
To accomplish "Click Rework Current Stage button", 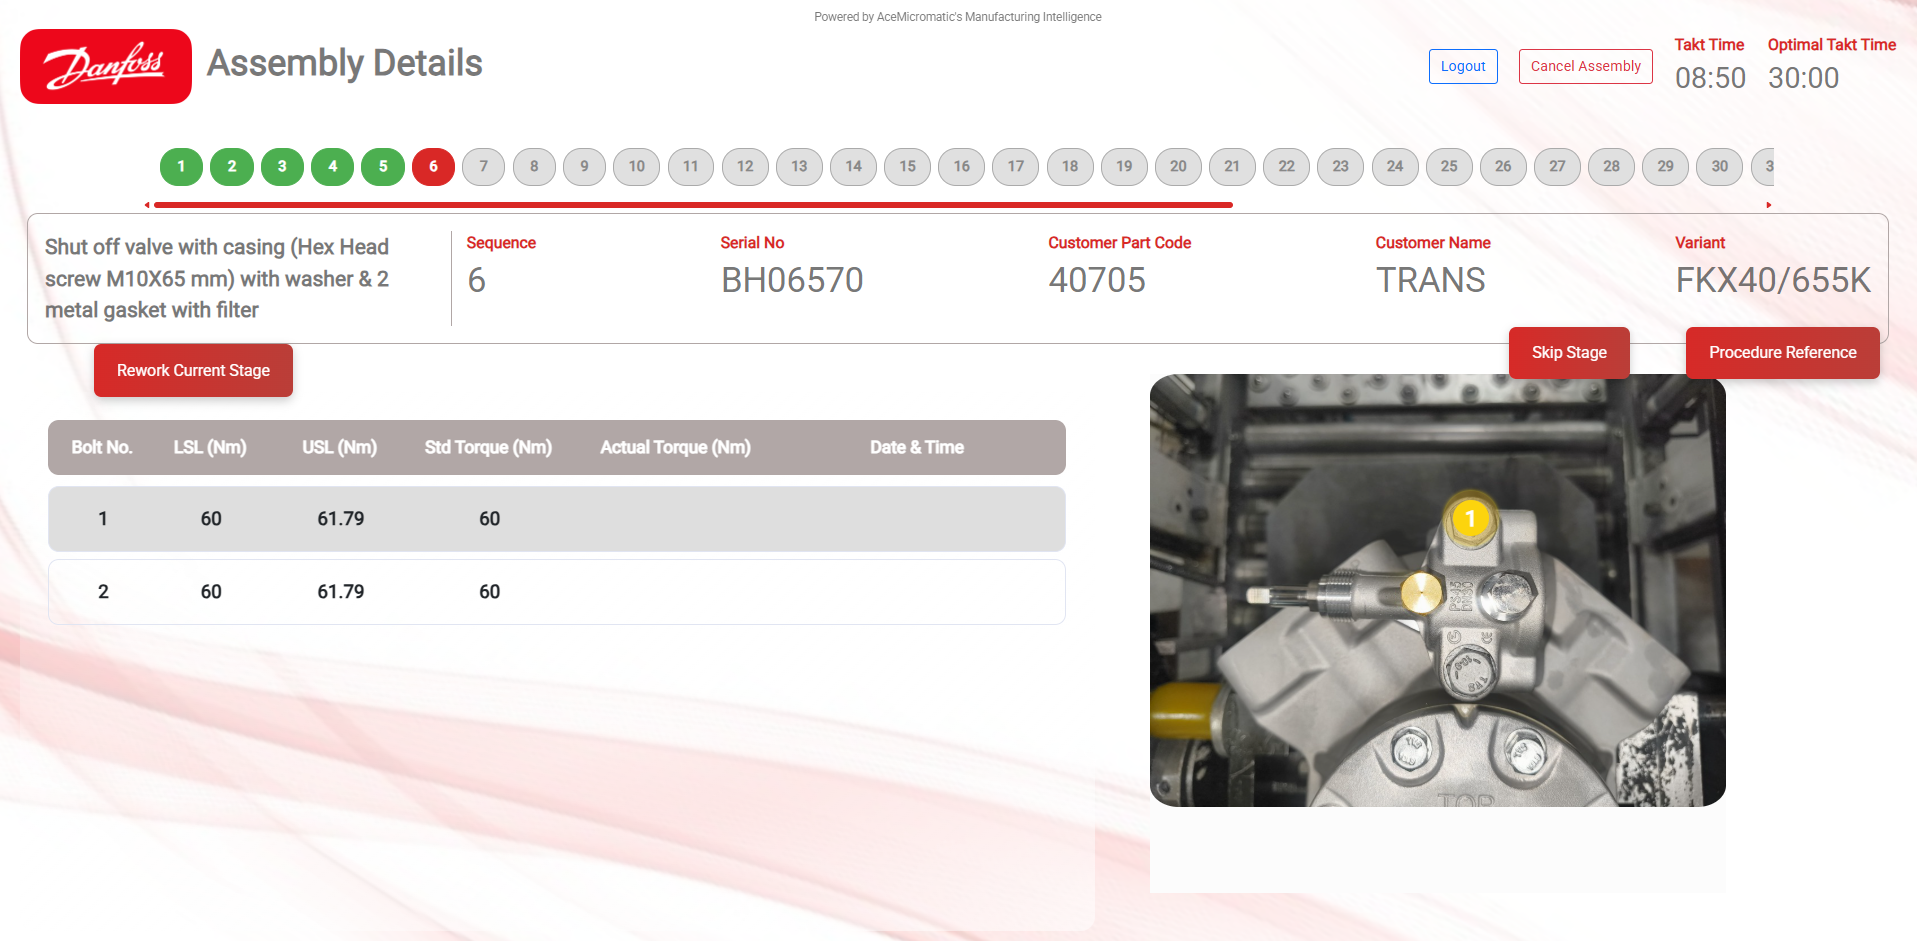I will 193,370.
